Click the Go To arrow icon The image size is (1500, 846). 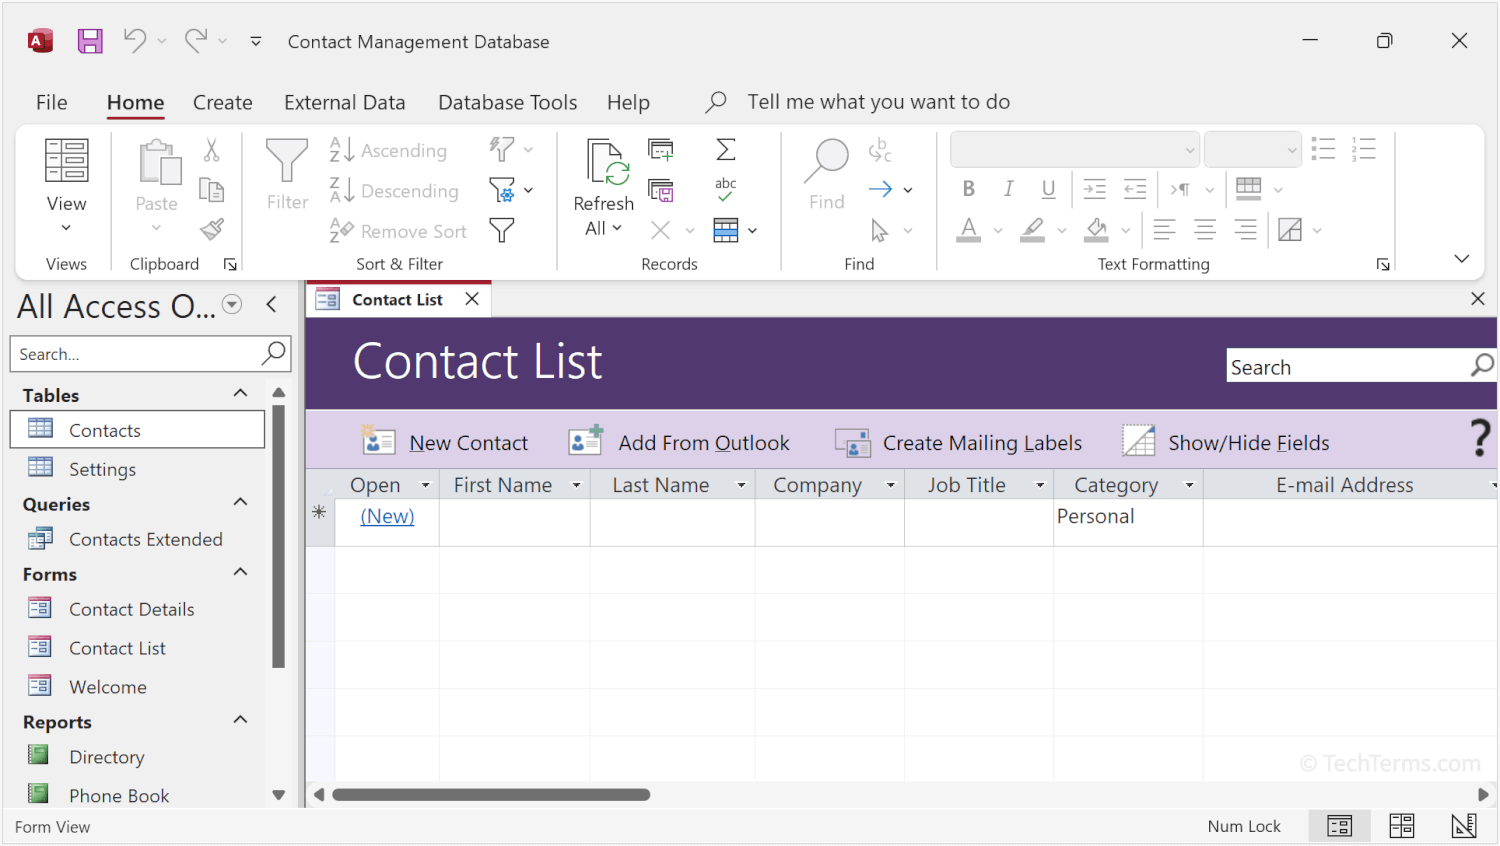(880, 189)
